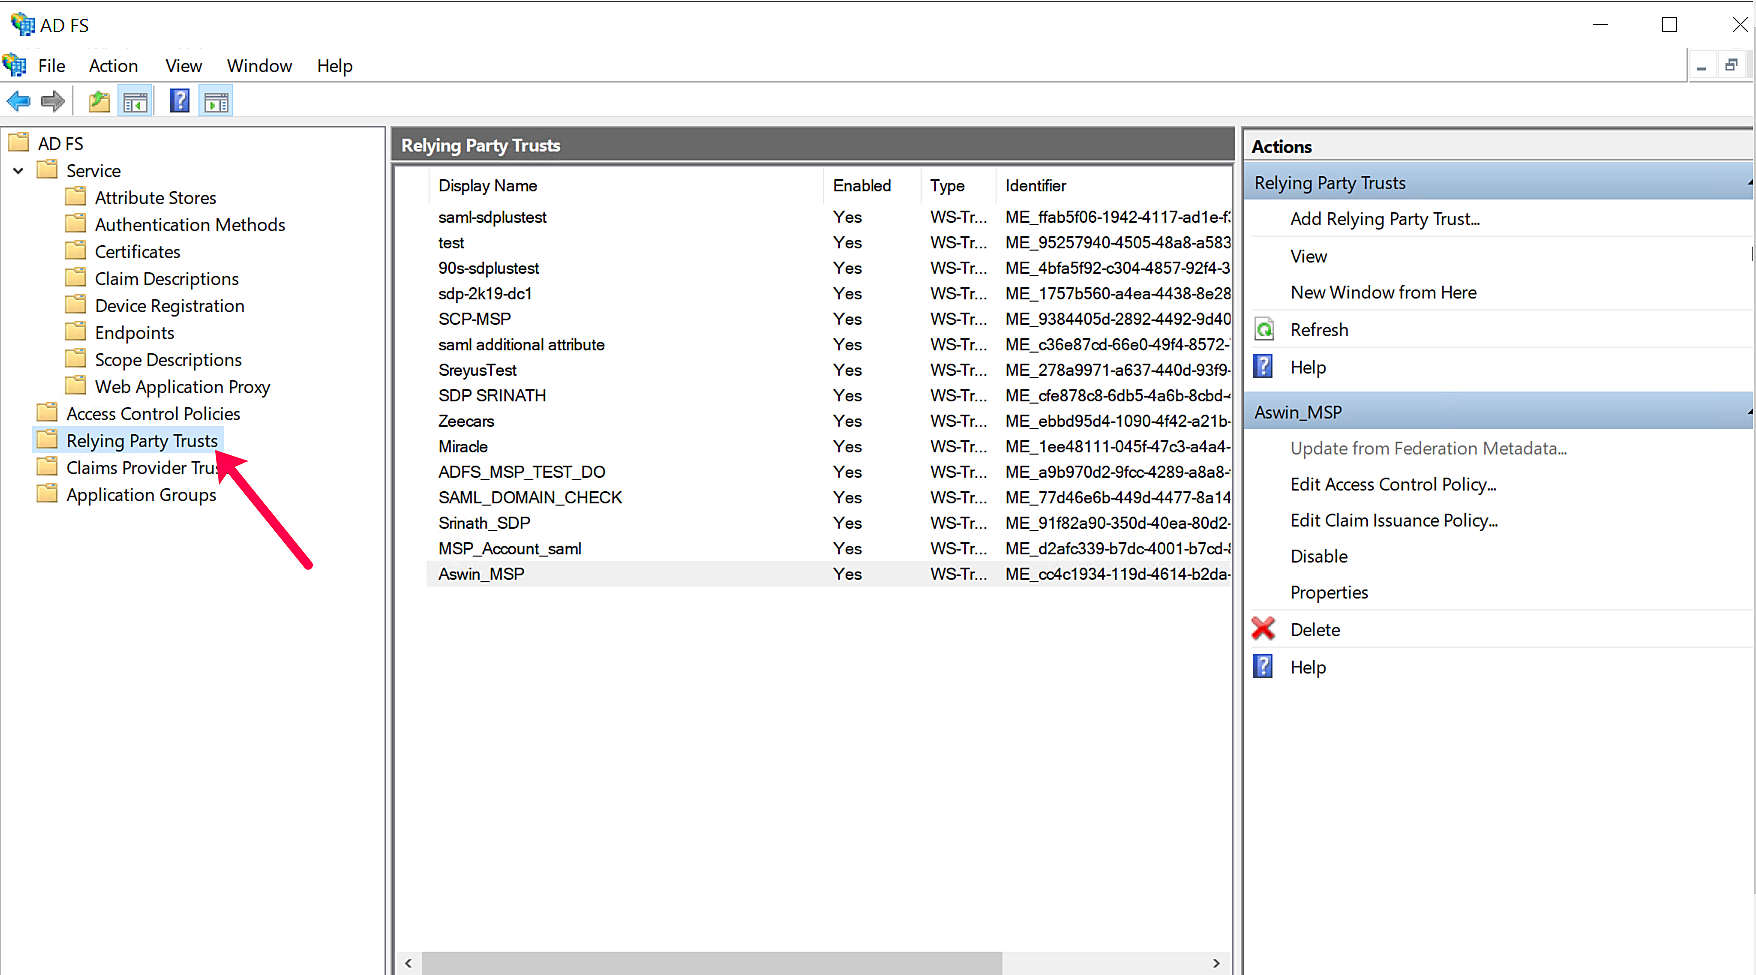
Task: Click the Back arrow in the toolbar
Action: [18, 101]
